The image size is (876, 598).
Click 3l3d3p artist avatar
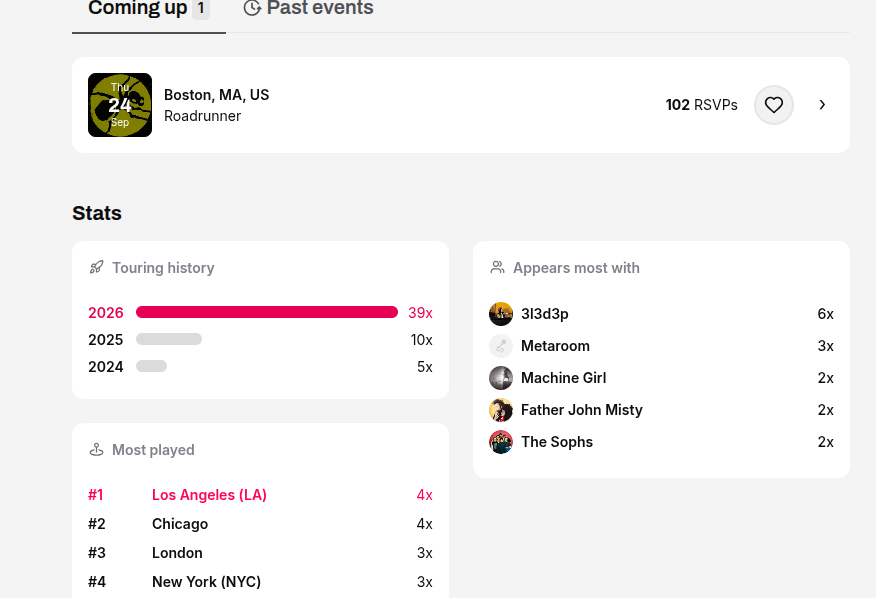click(501, 314)
